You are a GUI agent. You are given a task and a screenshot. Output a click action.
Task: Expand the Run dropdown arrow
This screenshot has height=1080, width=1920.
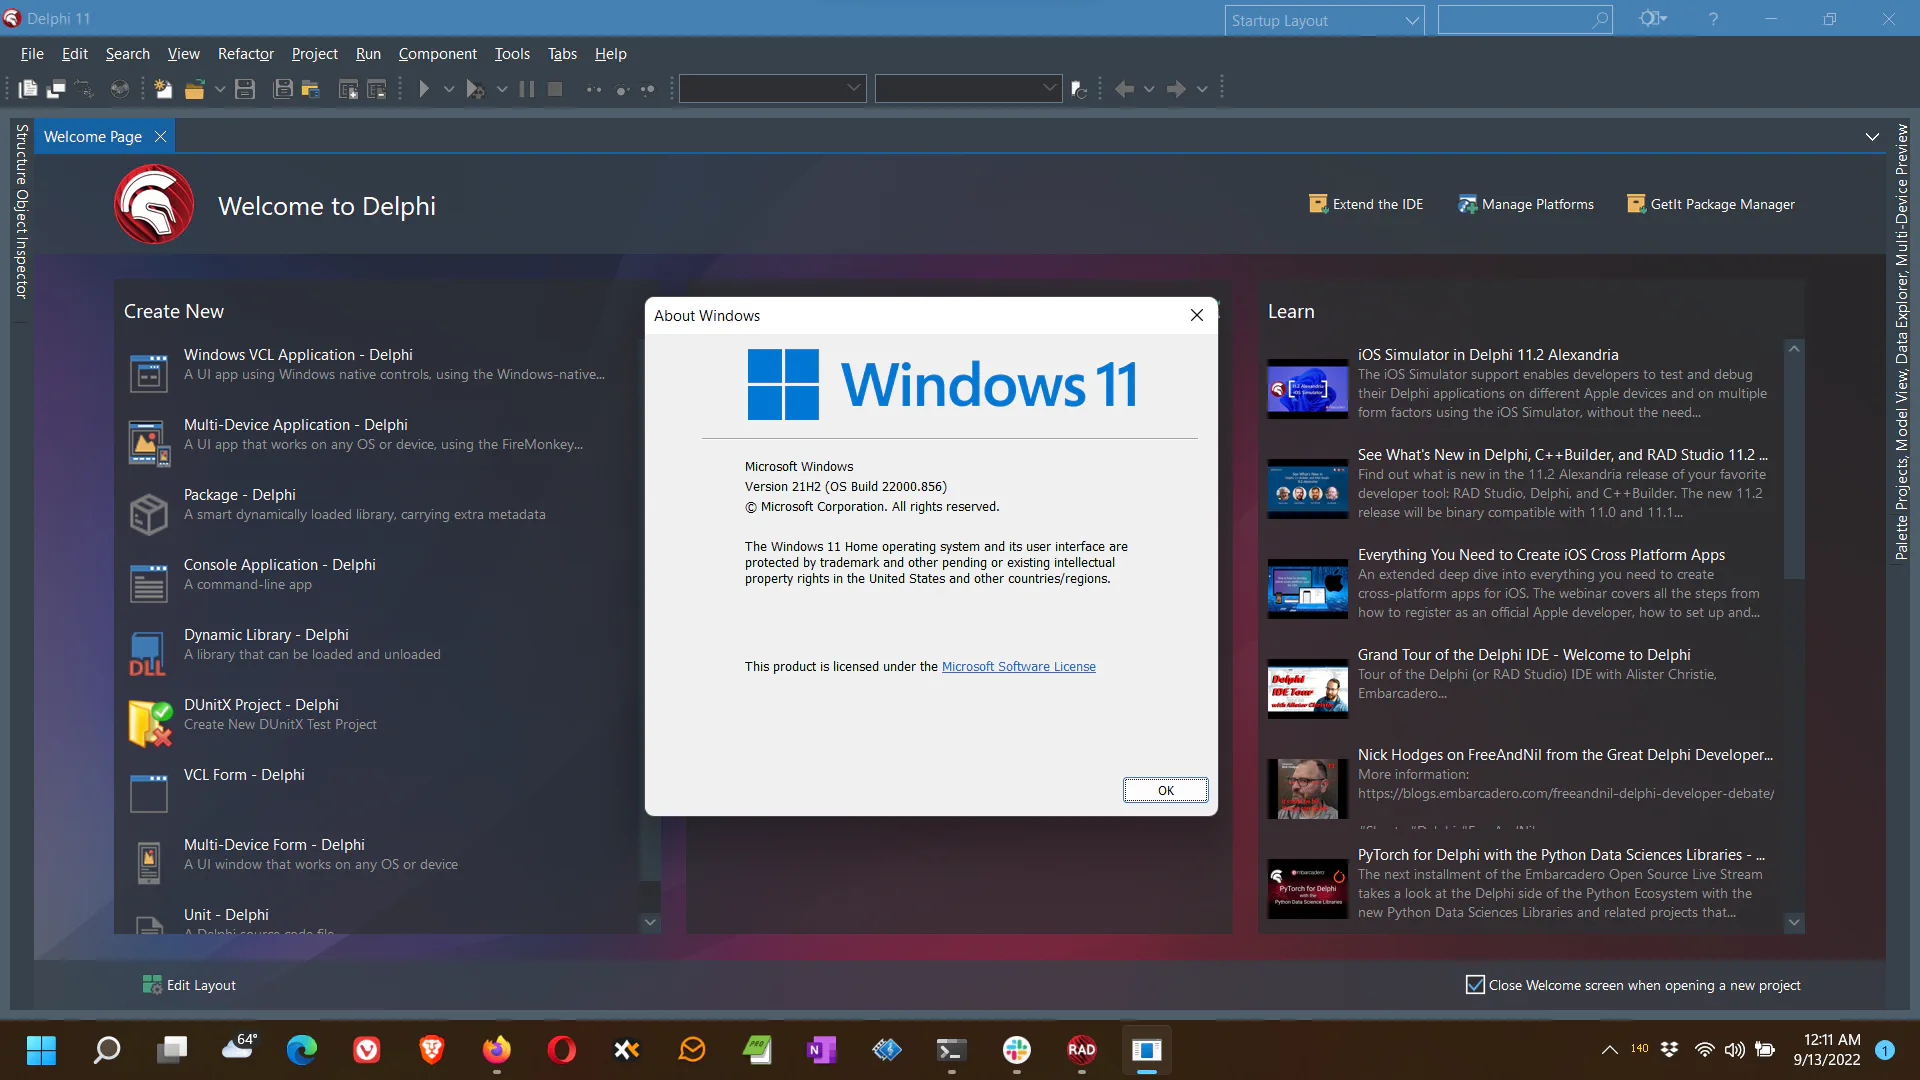coord(449,89)
